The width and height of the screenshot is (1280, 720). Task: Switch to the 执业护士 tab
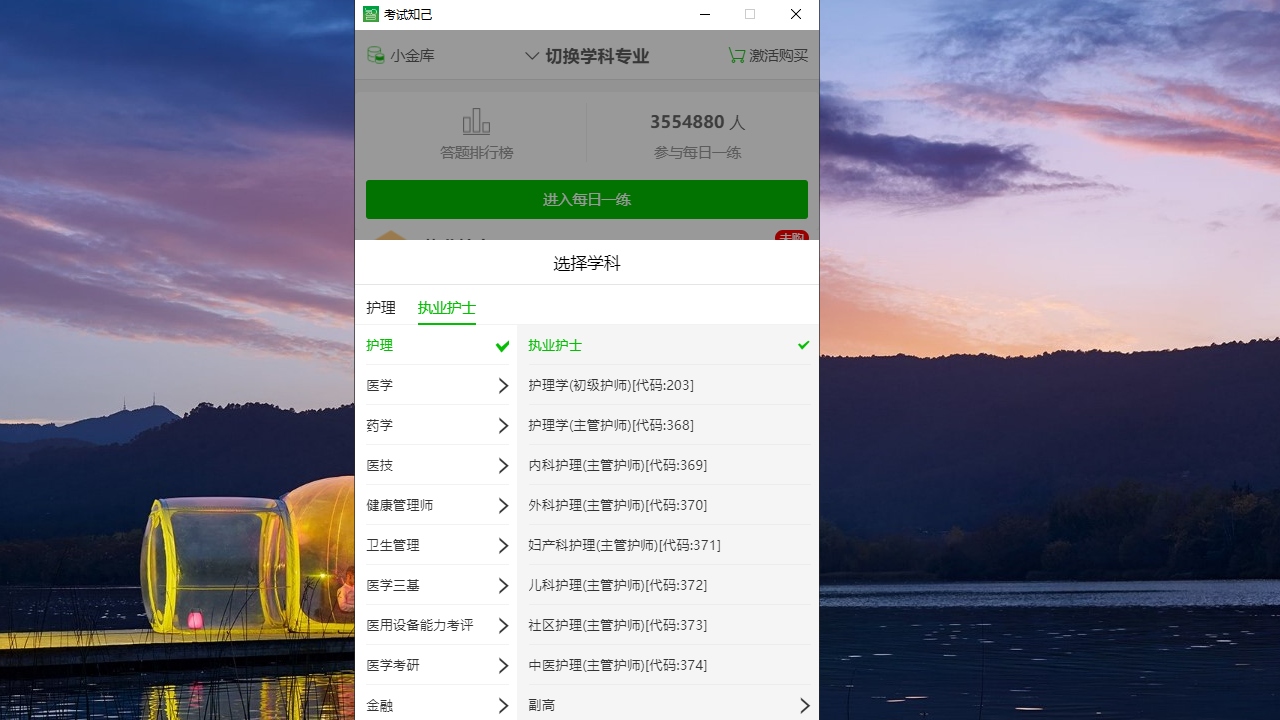[x=446, y=307]
